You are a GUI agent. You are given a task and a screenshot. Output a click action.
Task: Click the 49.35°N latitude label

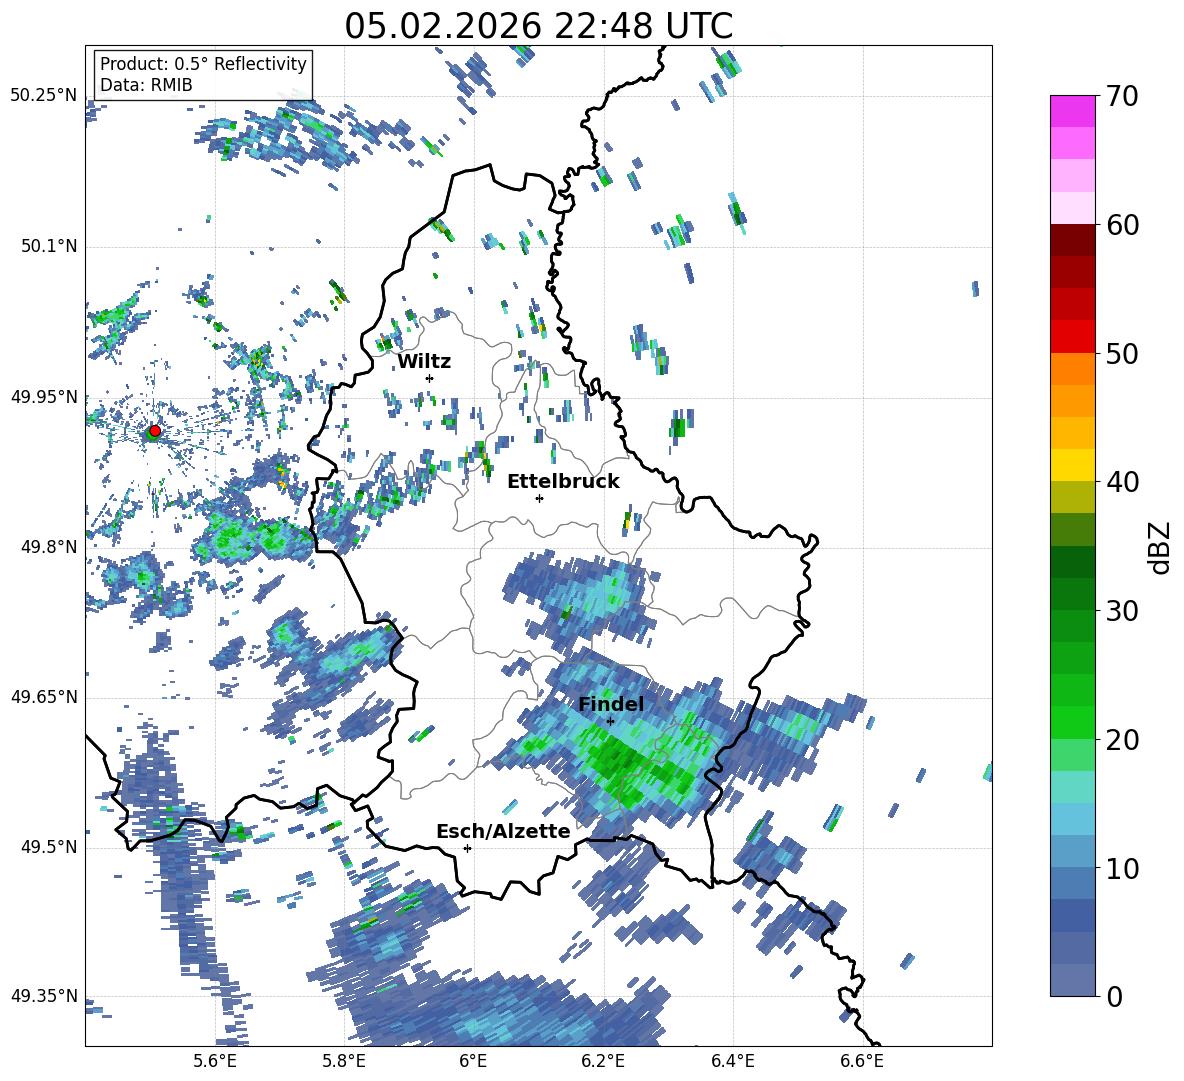click(44, 996)
